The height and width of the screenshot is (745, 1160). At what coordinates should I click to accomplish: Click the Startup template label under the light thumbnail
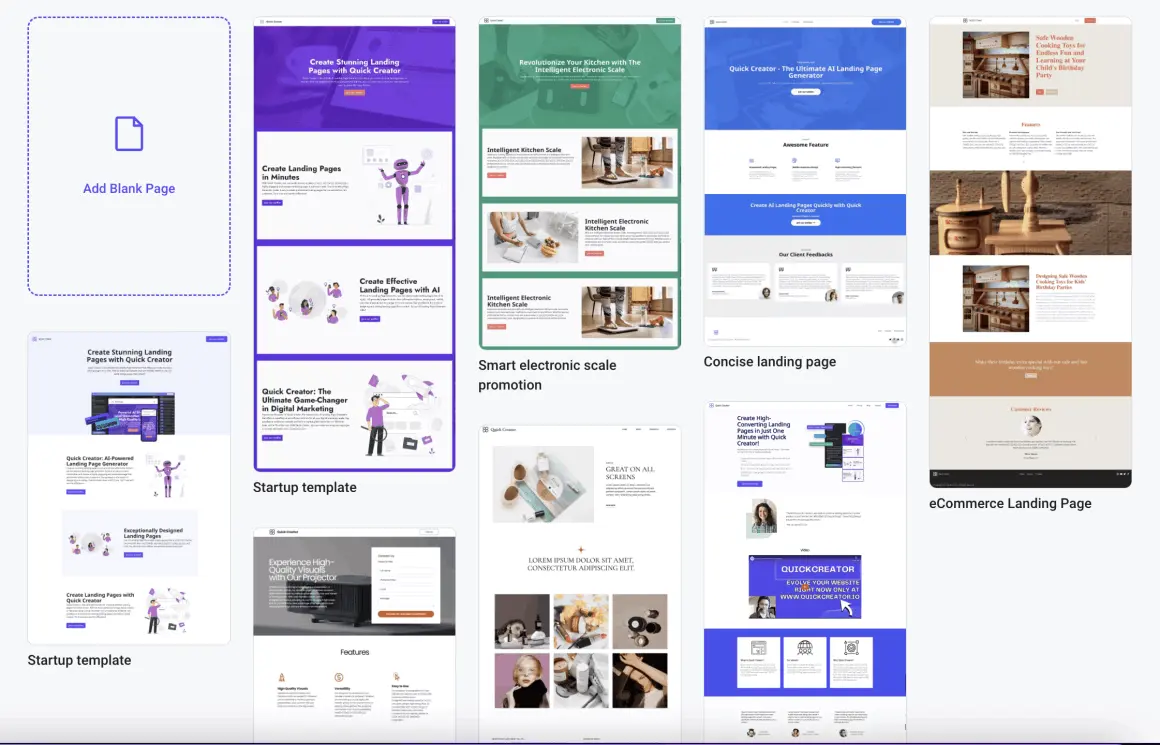point(79,660)
